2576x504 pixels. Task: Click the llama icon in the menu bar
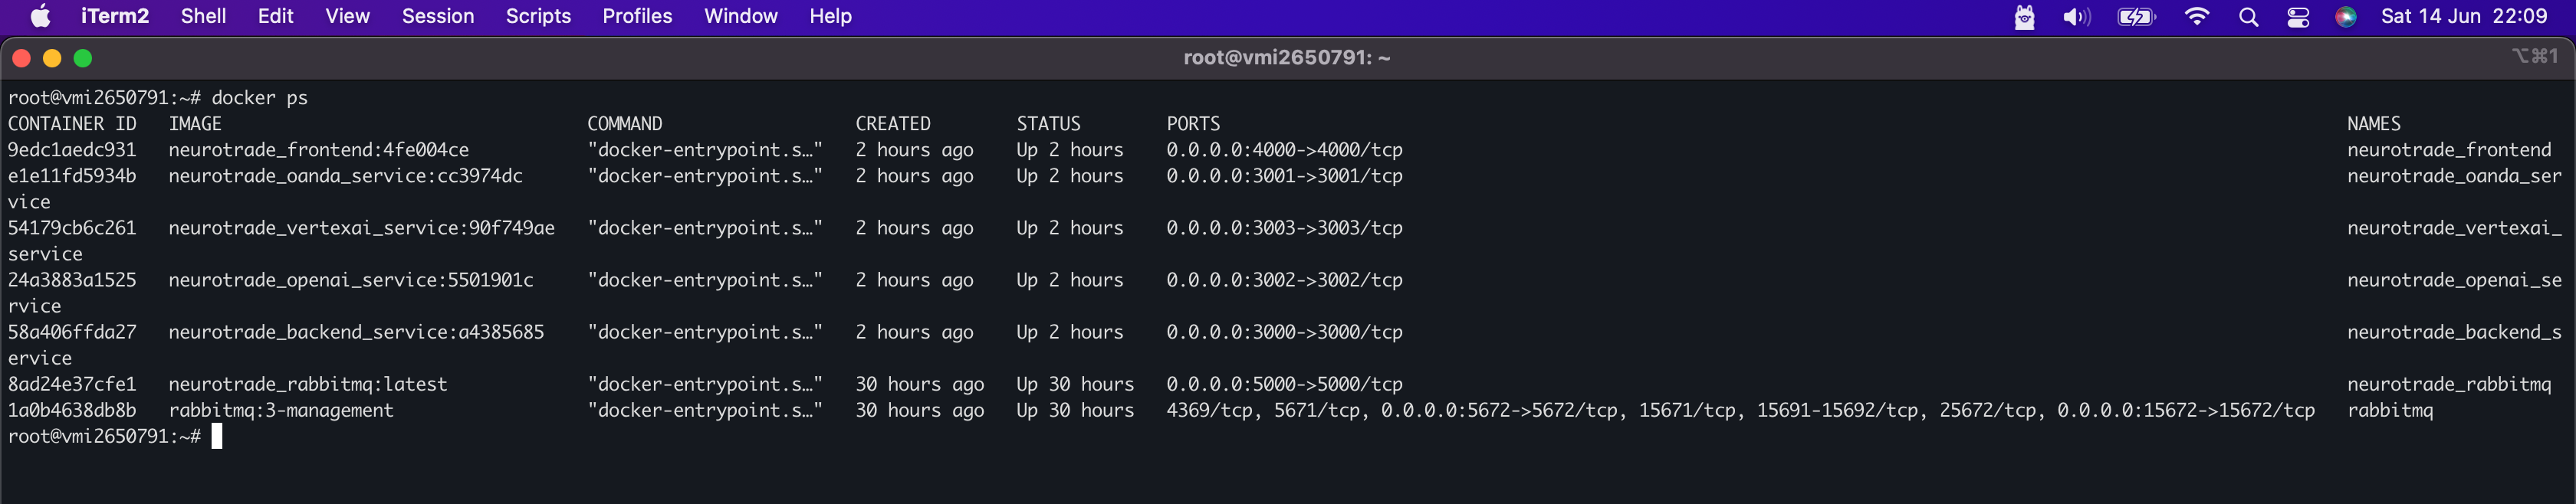pyautogui.click(x=2024, y=17)
